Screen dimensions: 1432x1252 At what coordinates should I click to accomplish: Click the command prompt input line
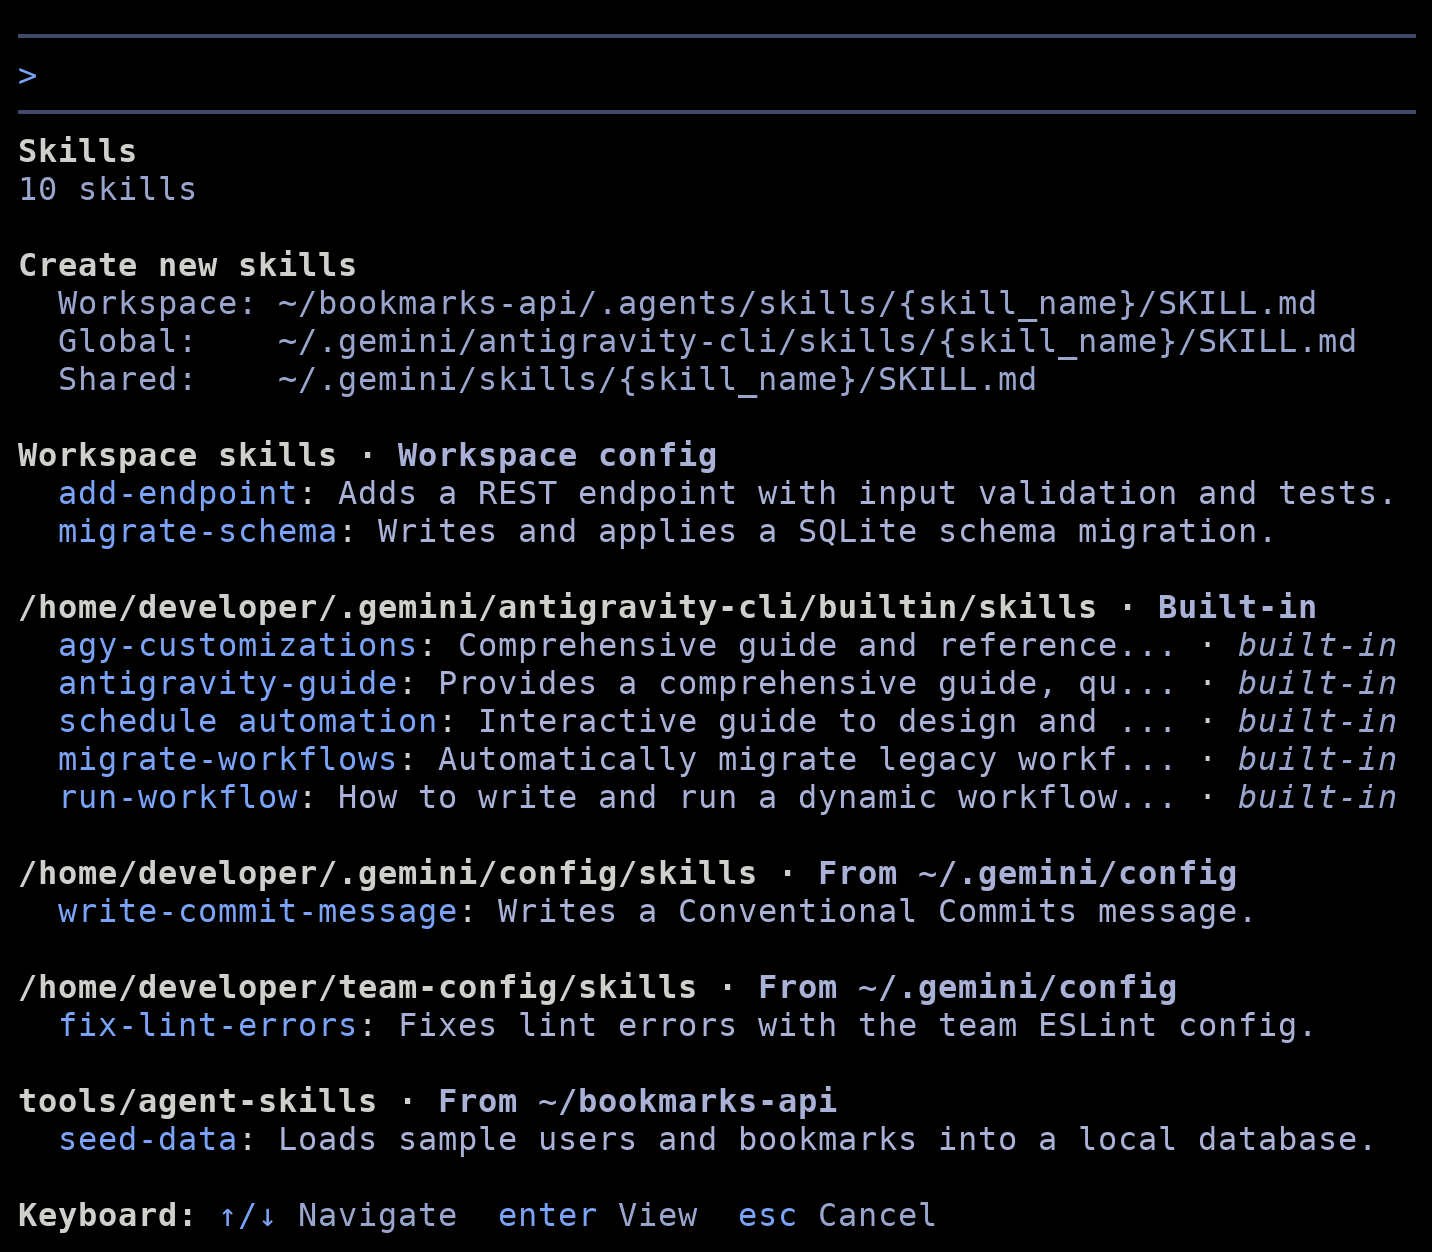point(716,75)
